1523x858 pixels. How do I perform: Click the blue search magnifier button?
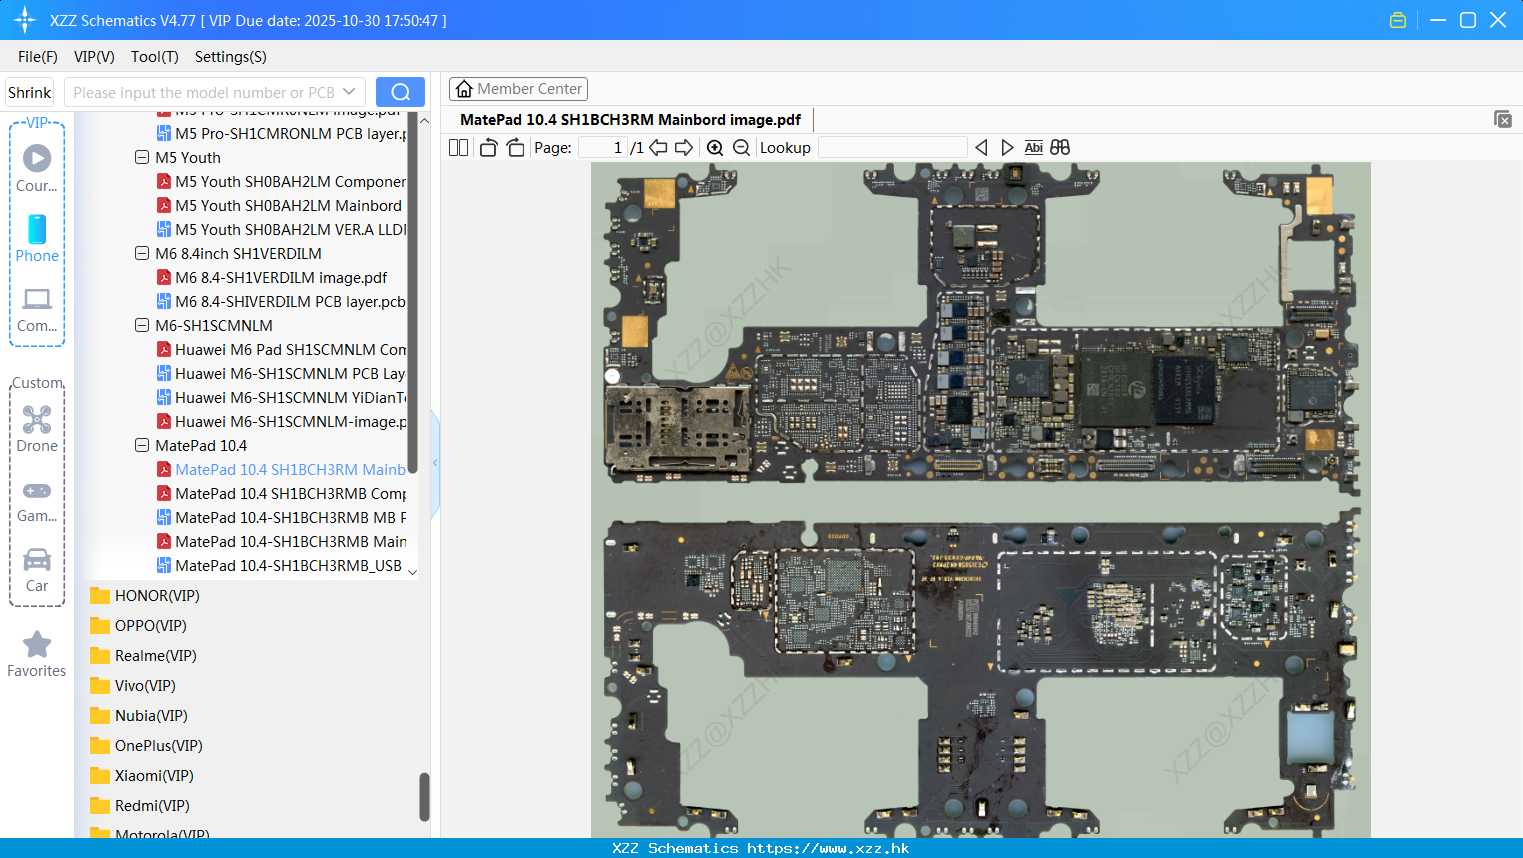click(400, 92)
